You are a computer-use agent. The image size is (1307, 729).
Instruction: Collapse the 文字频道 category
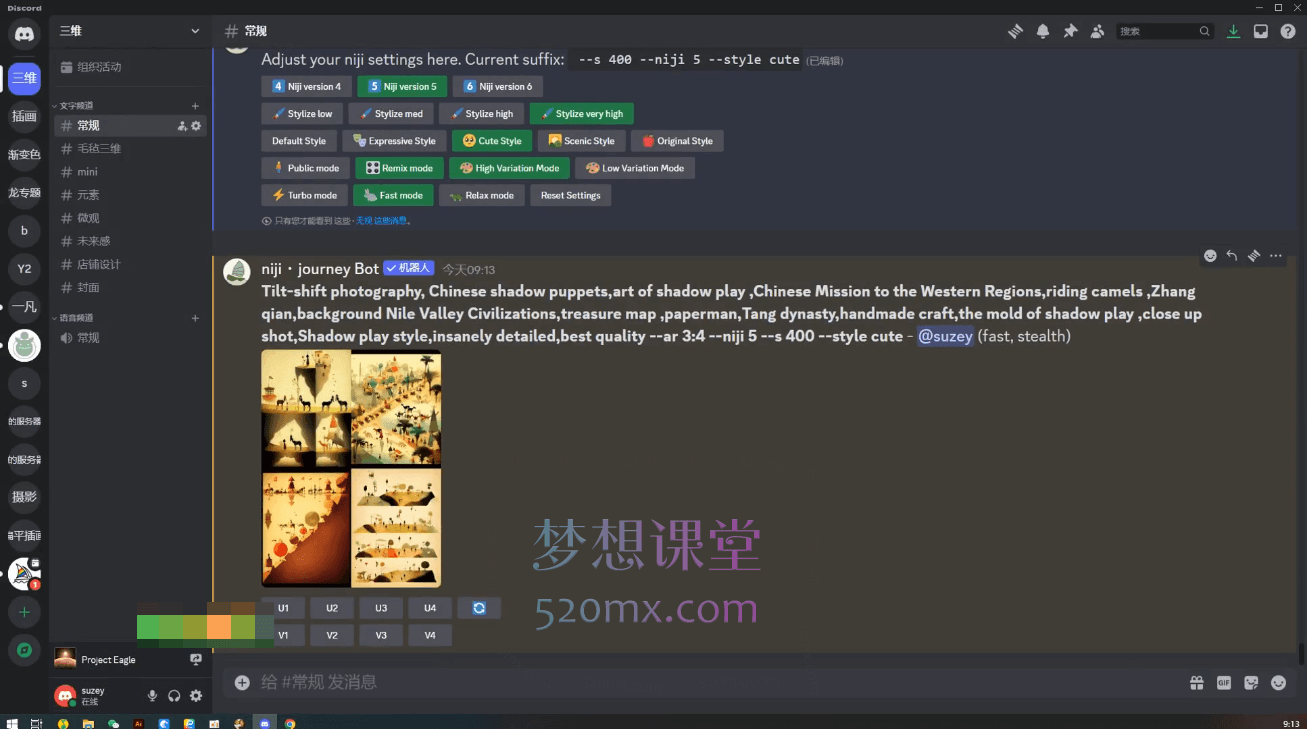[77, 105]
